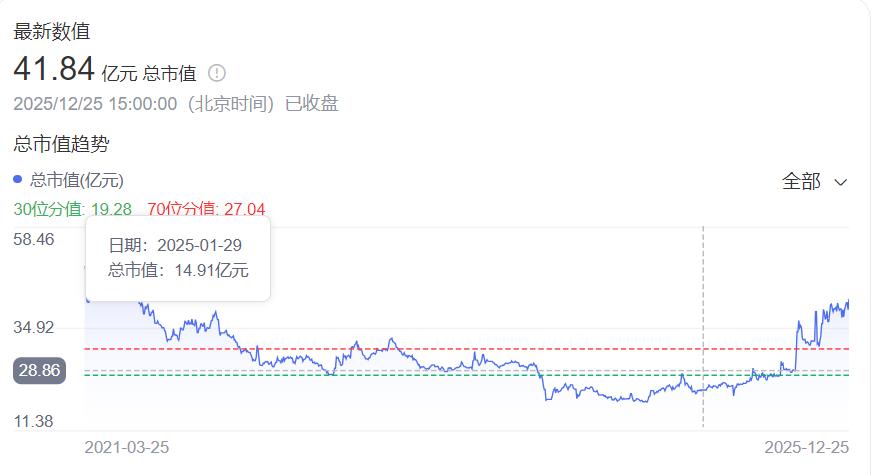
Task: Click the 58.46 y-axis maximum label
Action: 34,239
